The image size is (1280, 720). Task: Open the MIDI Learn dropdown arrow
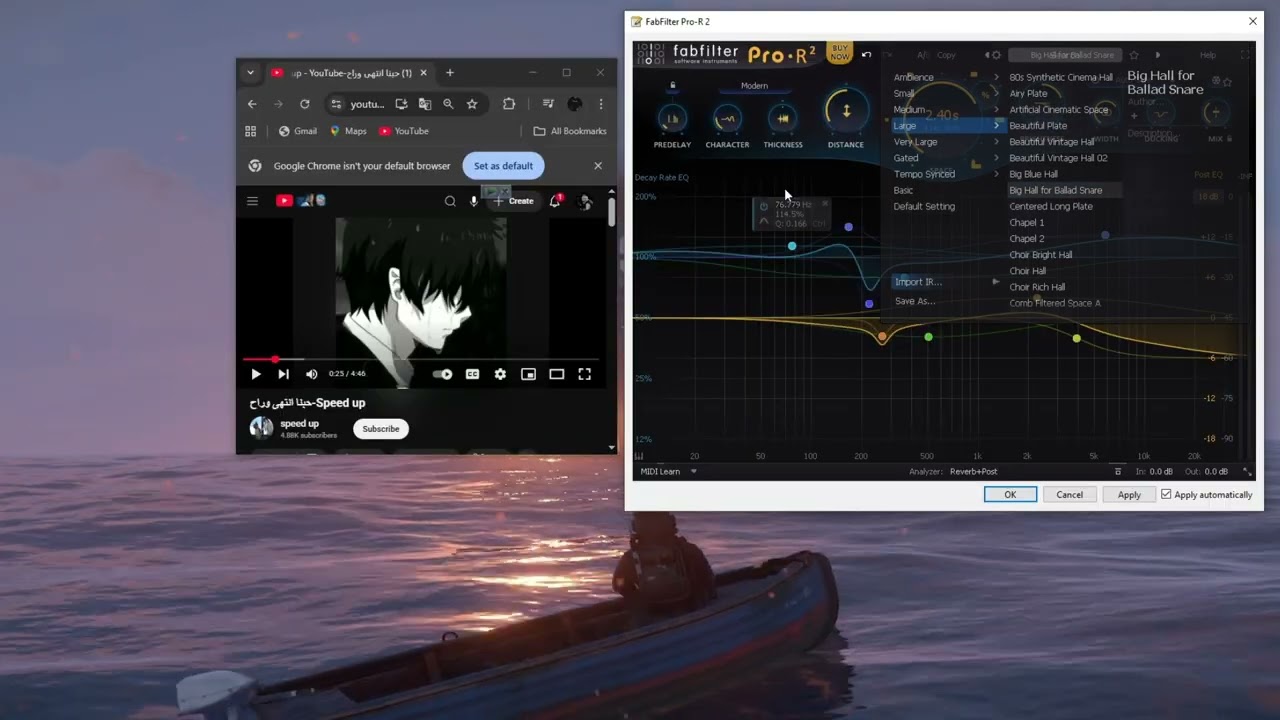pyautogui.click(x=693, y=471)
